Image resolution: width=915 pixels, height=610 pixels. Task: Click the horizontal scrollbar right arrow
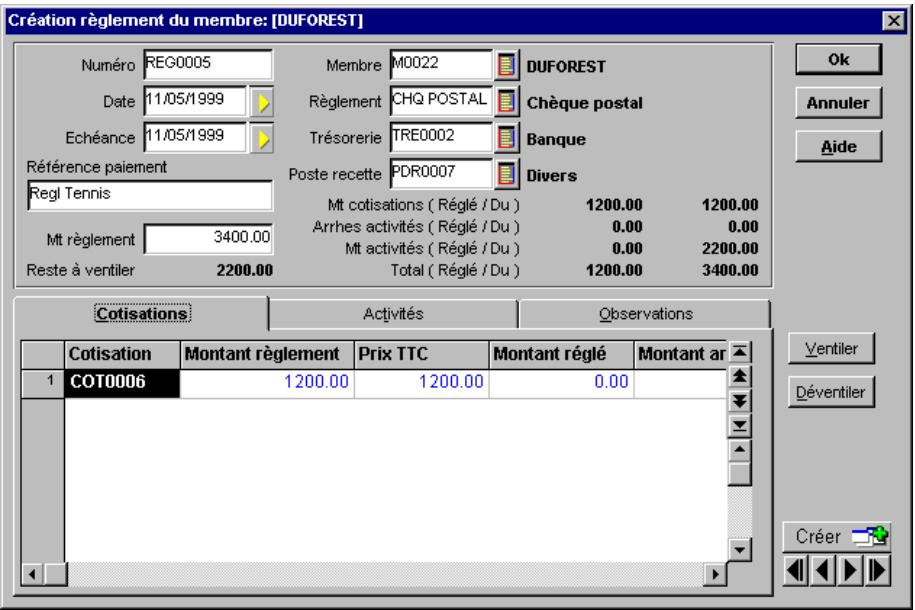click(x=715, y=574)
